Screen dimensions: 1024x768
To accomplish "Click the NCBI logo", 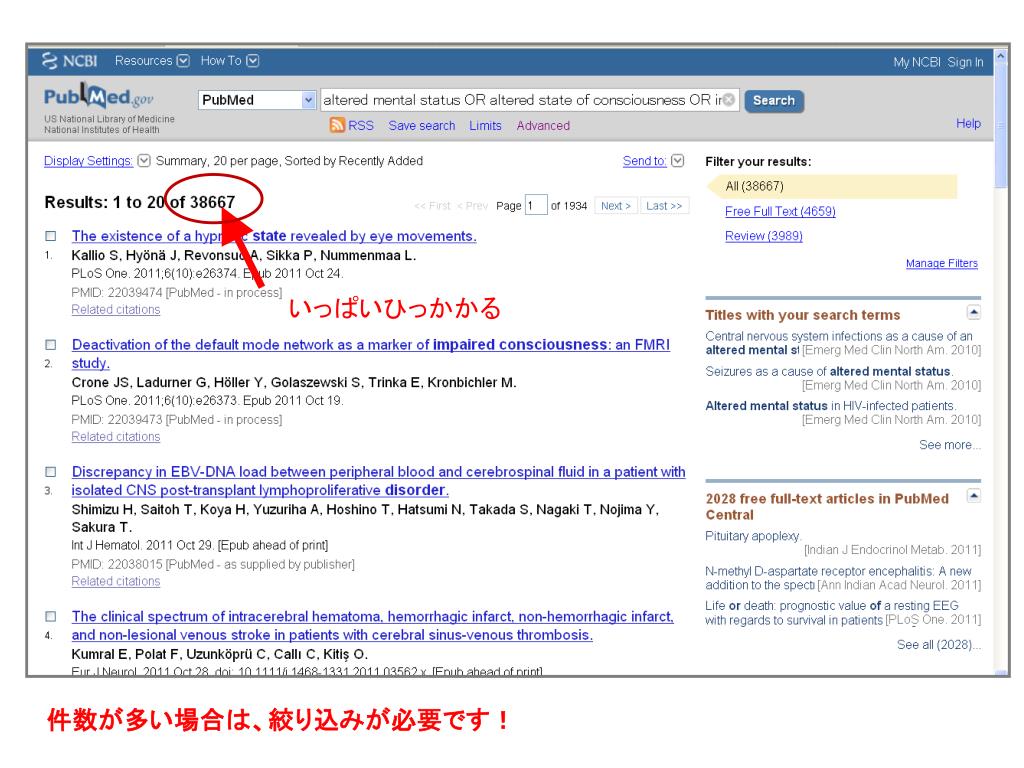I will (69, 61).
